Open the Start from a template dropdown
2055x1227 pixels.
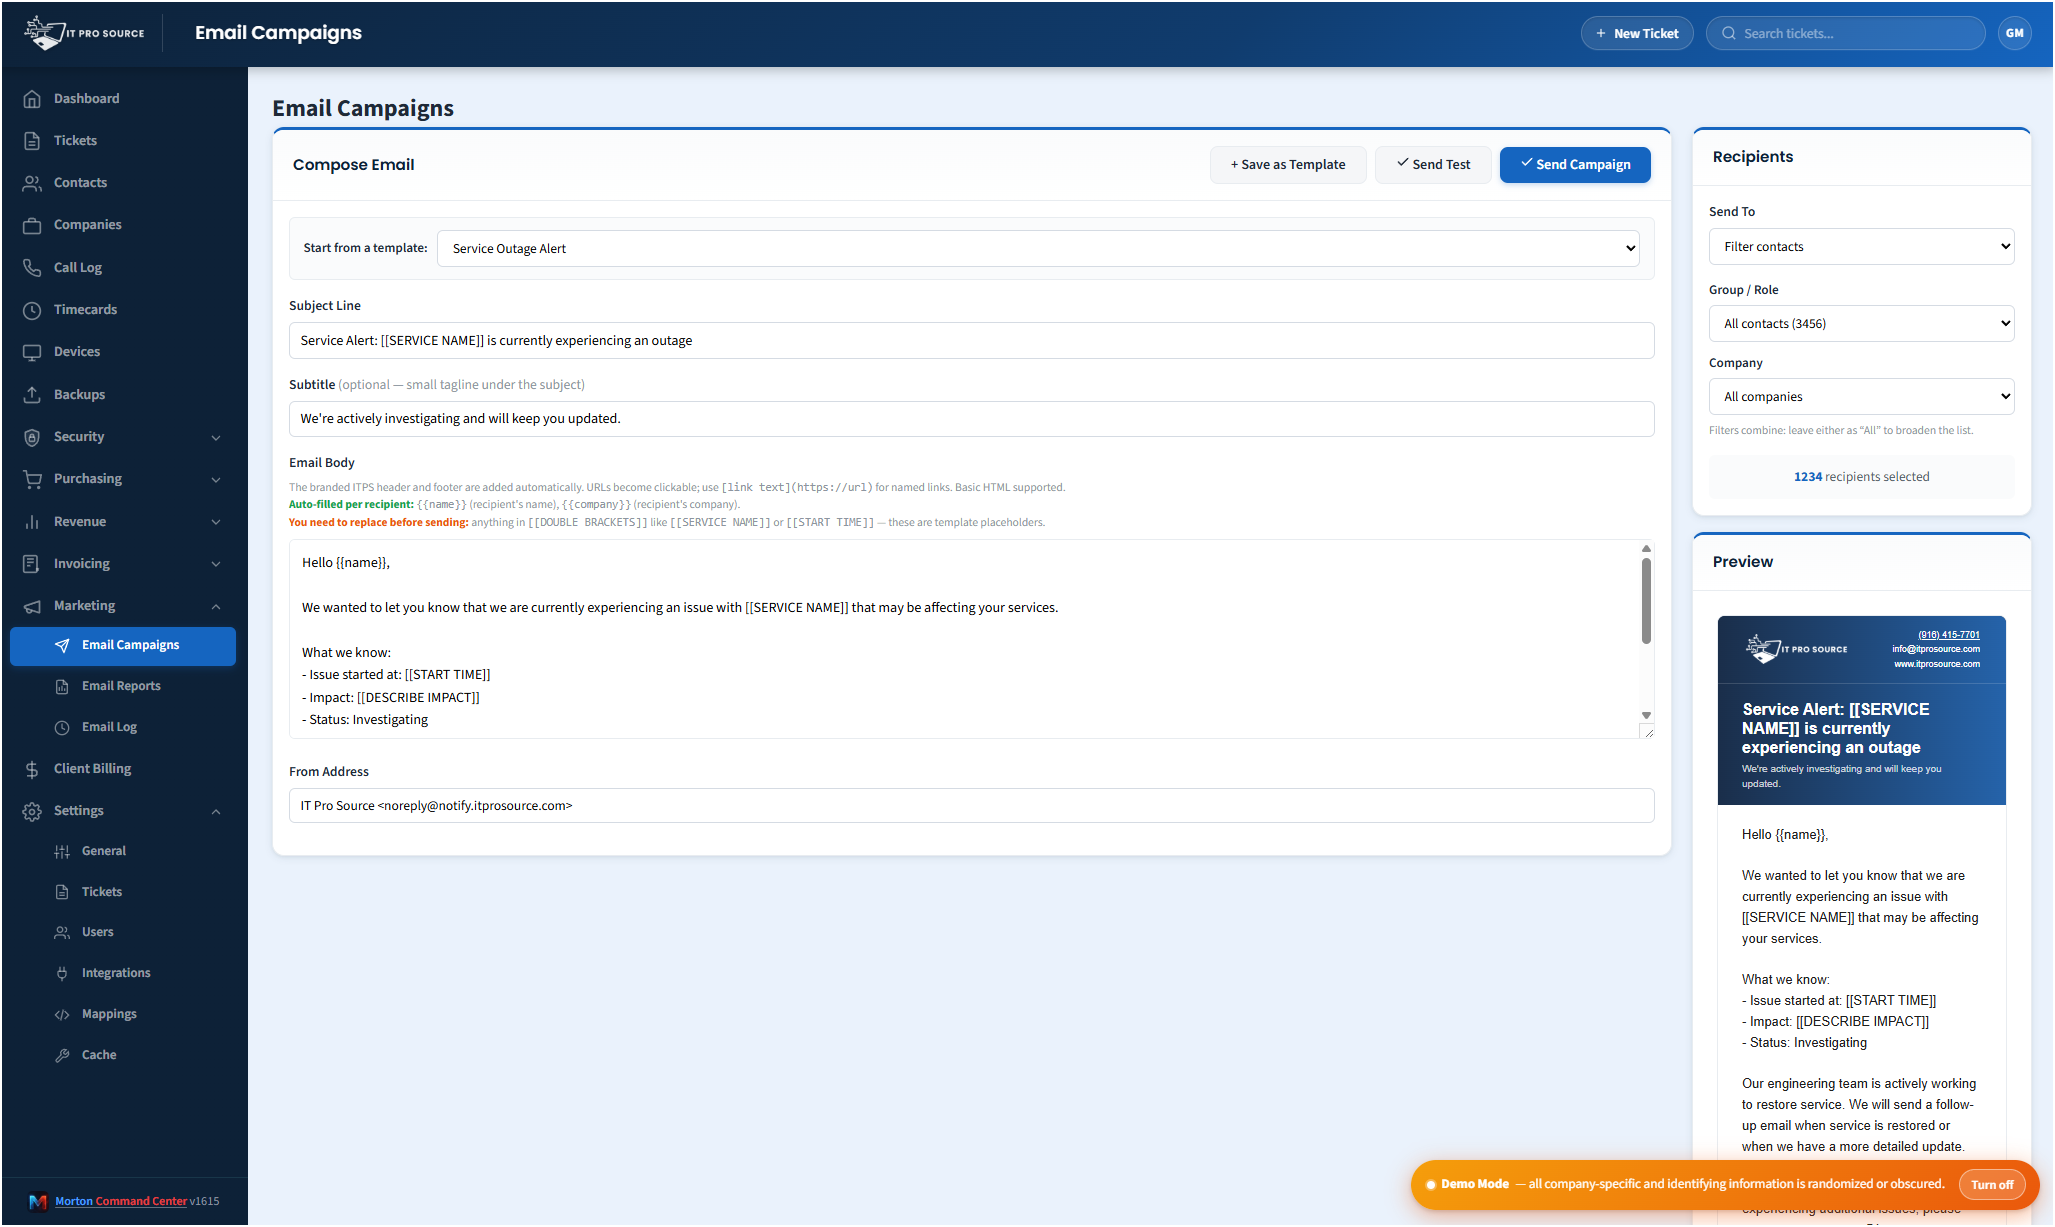(1038, 249)
